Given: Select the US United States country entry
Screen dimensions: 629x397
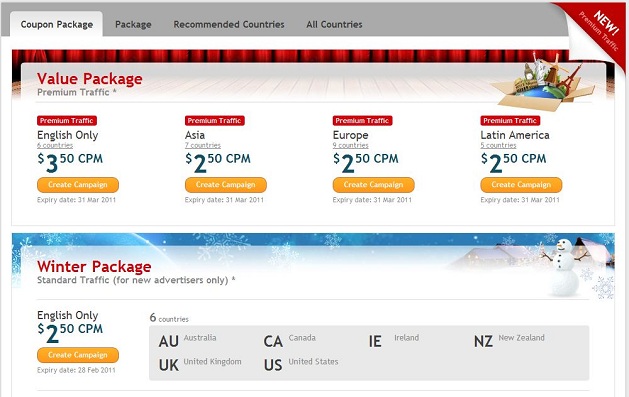Looking at the screenshot, I should click(x=301, y=365).
